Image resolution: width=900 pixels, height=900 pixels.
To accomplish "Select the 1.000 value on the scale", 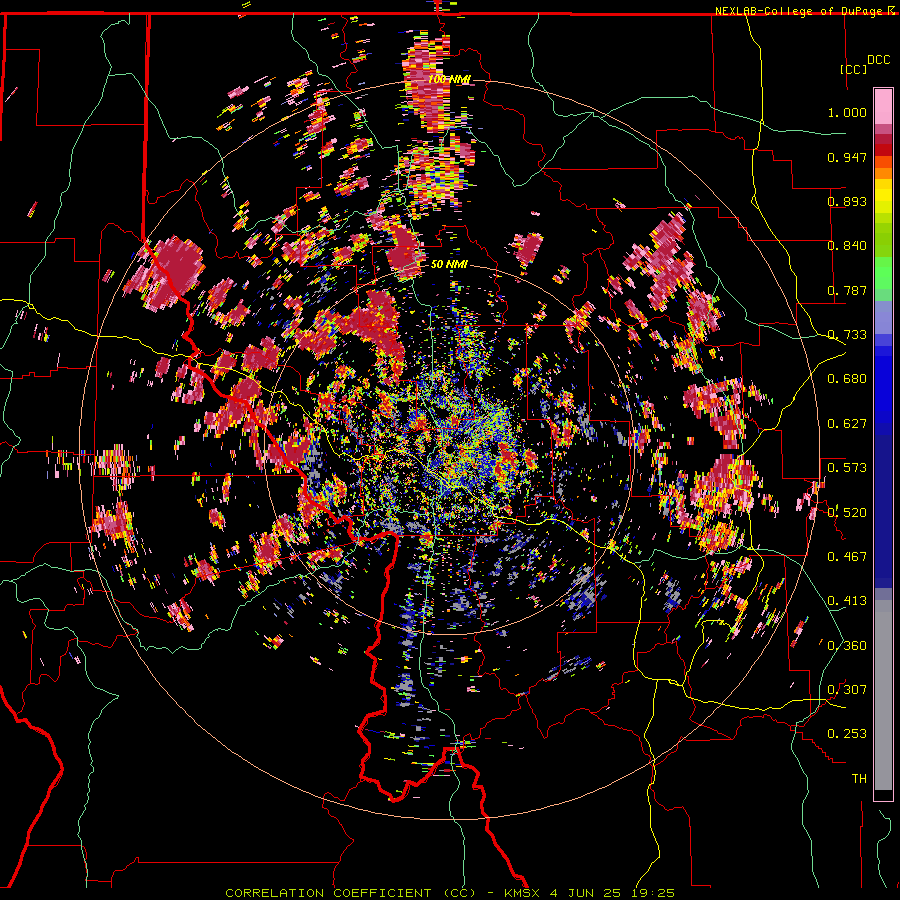I will pyautogui.click(x=847, y=112).
